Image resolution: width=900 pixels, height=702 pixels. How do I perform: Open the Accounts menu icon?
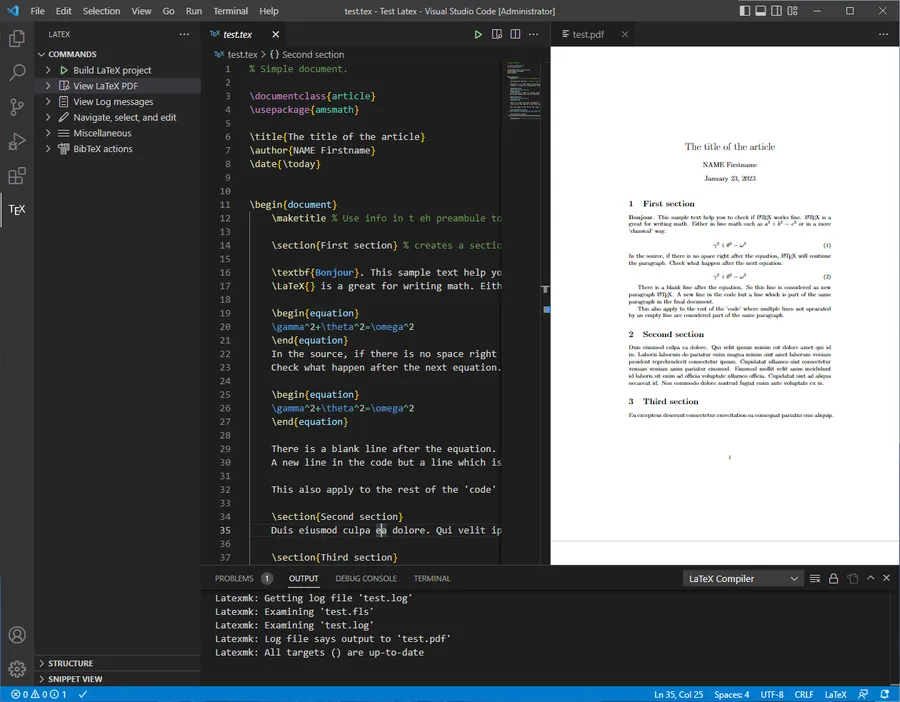[x=17, y=635]
